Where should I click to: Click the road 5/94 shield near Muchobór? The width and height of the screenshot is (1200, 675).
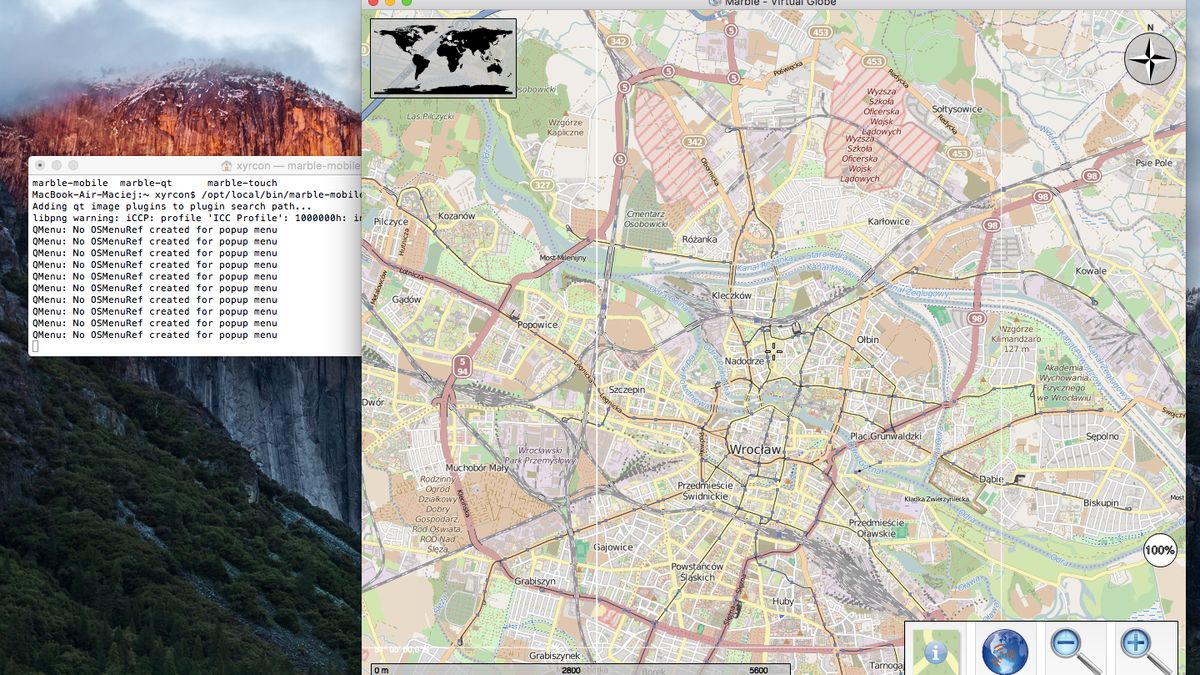tap(461, 364)
